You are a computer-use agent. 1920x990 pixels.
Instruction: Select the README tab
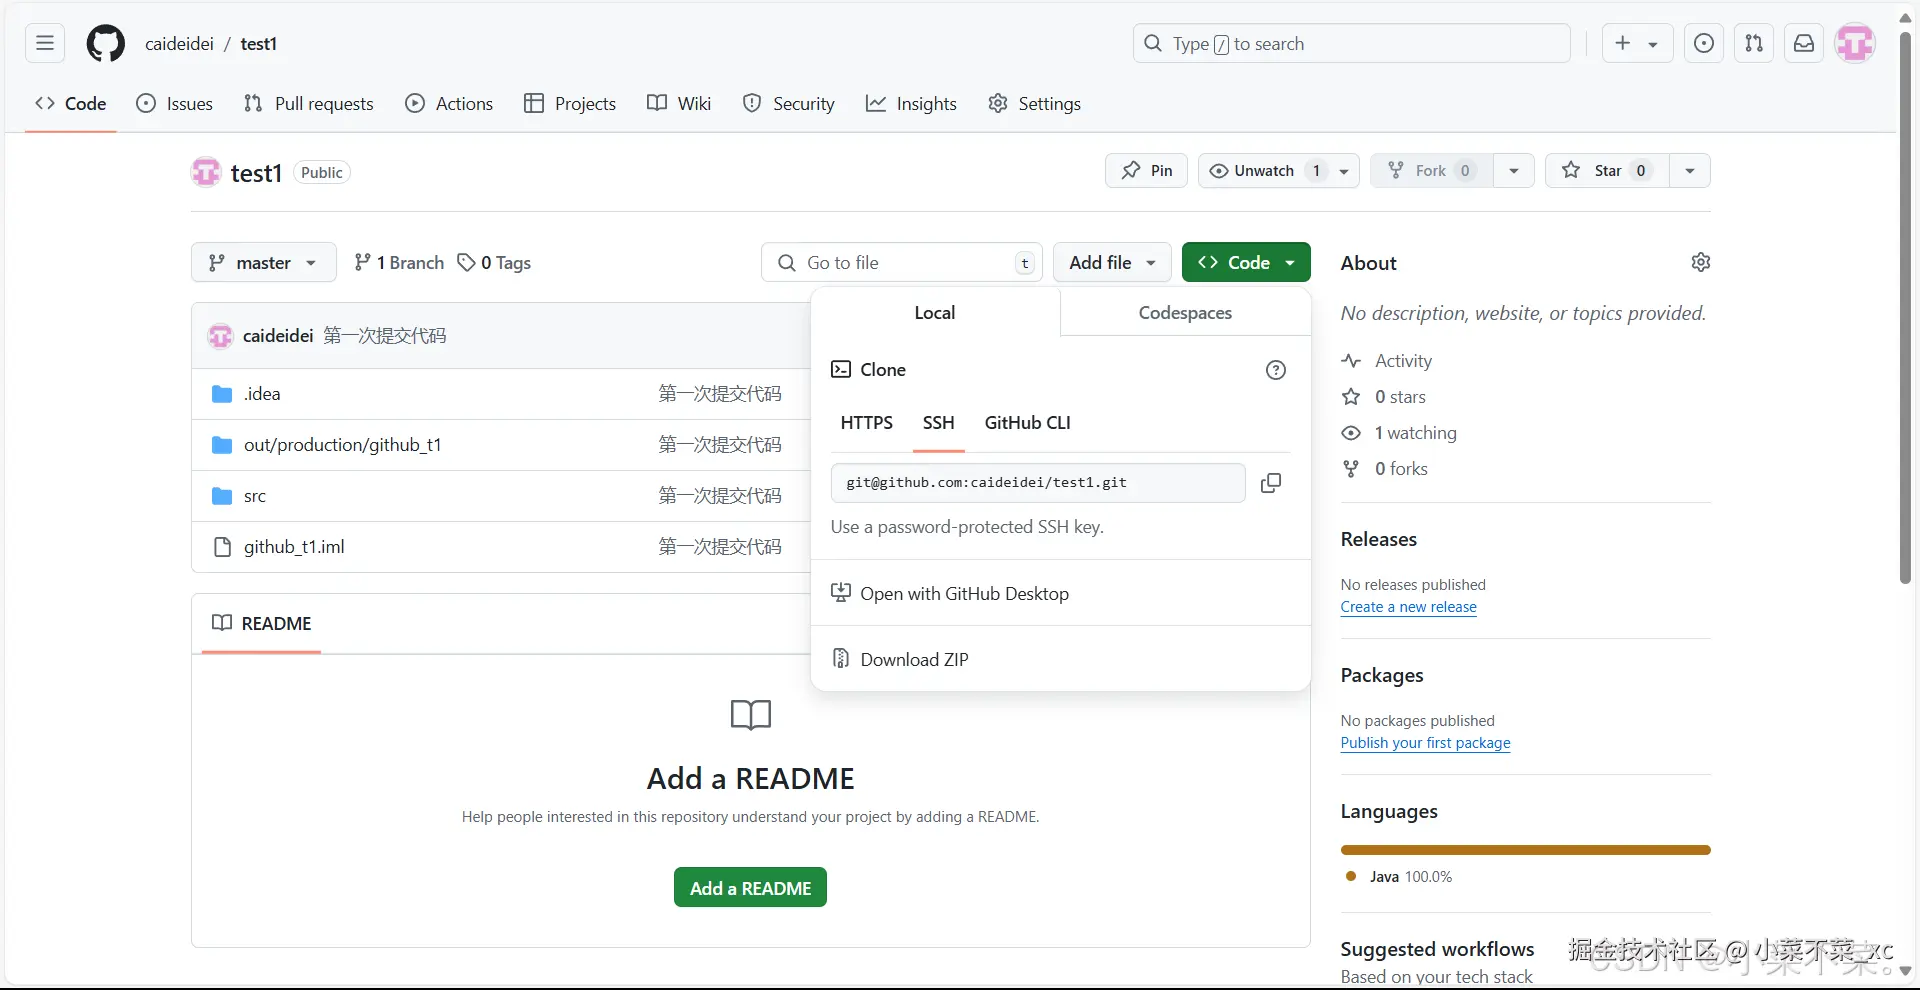pos(262,624)
